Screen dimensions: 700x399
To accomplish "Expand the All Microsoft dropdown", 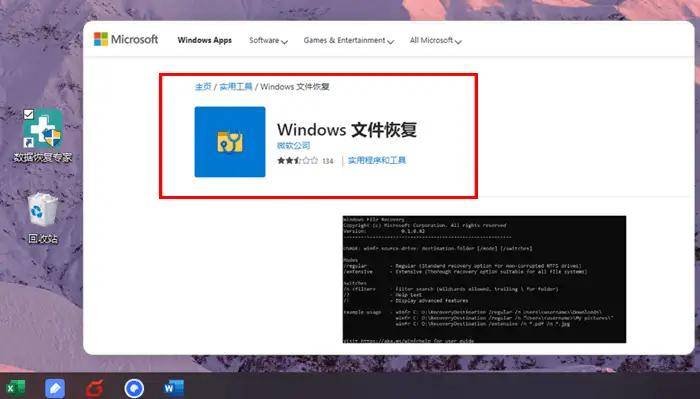I will coord(436,41).
